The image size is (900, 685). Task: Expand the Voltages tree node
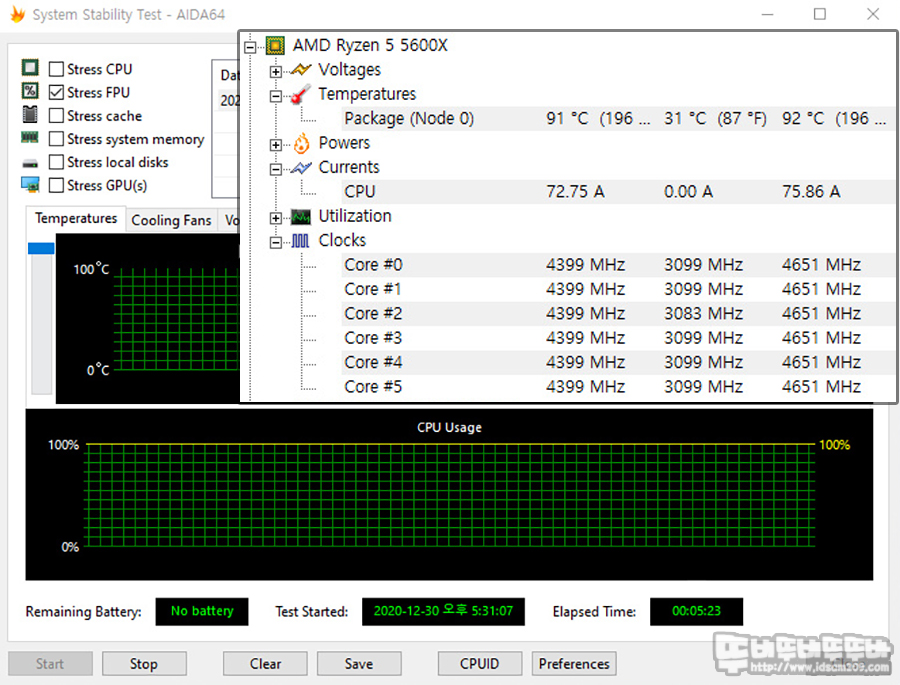click(x=276, y=72)
